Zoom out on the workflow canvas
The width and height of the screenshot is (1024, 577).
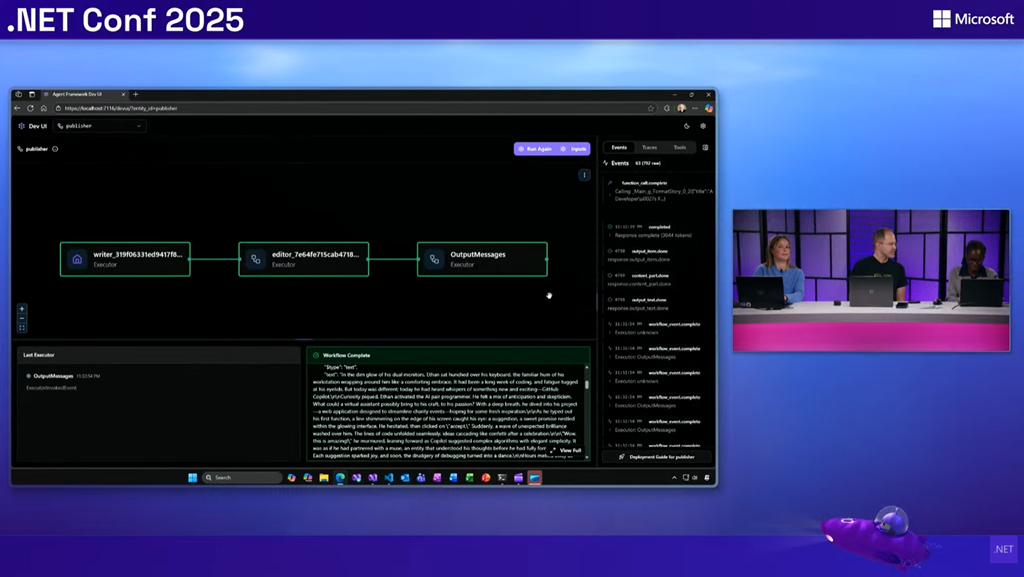pos(22,318)
